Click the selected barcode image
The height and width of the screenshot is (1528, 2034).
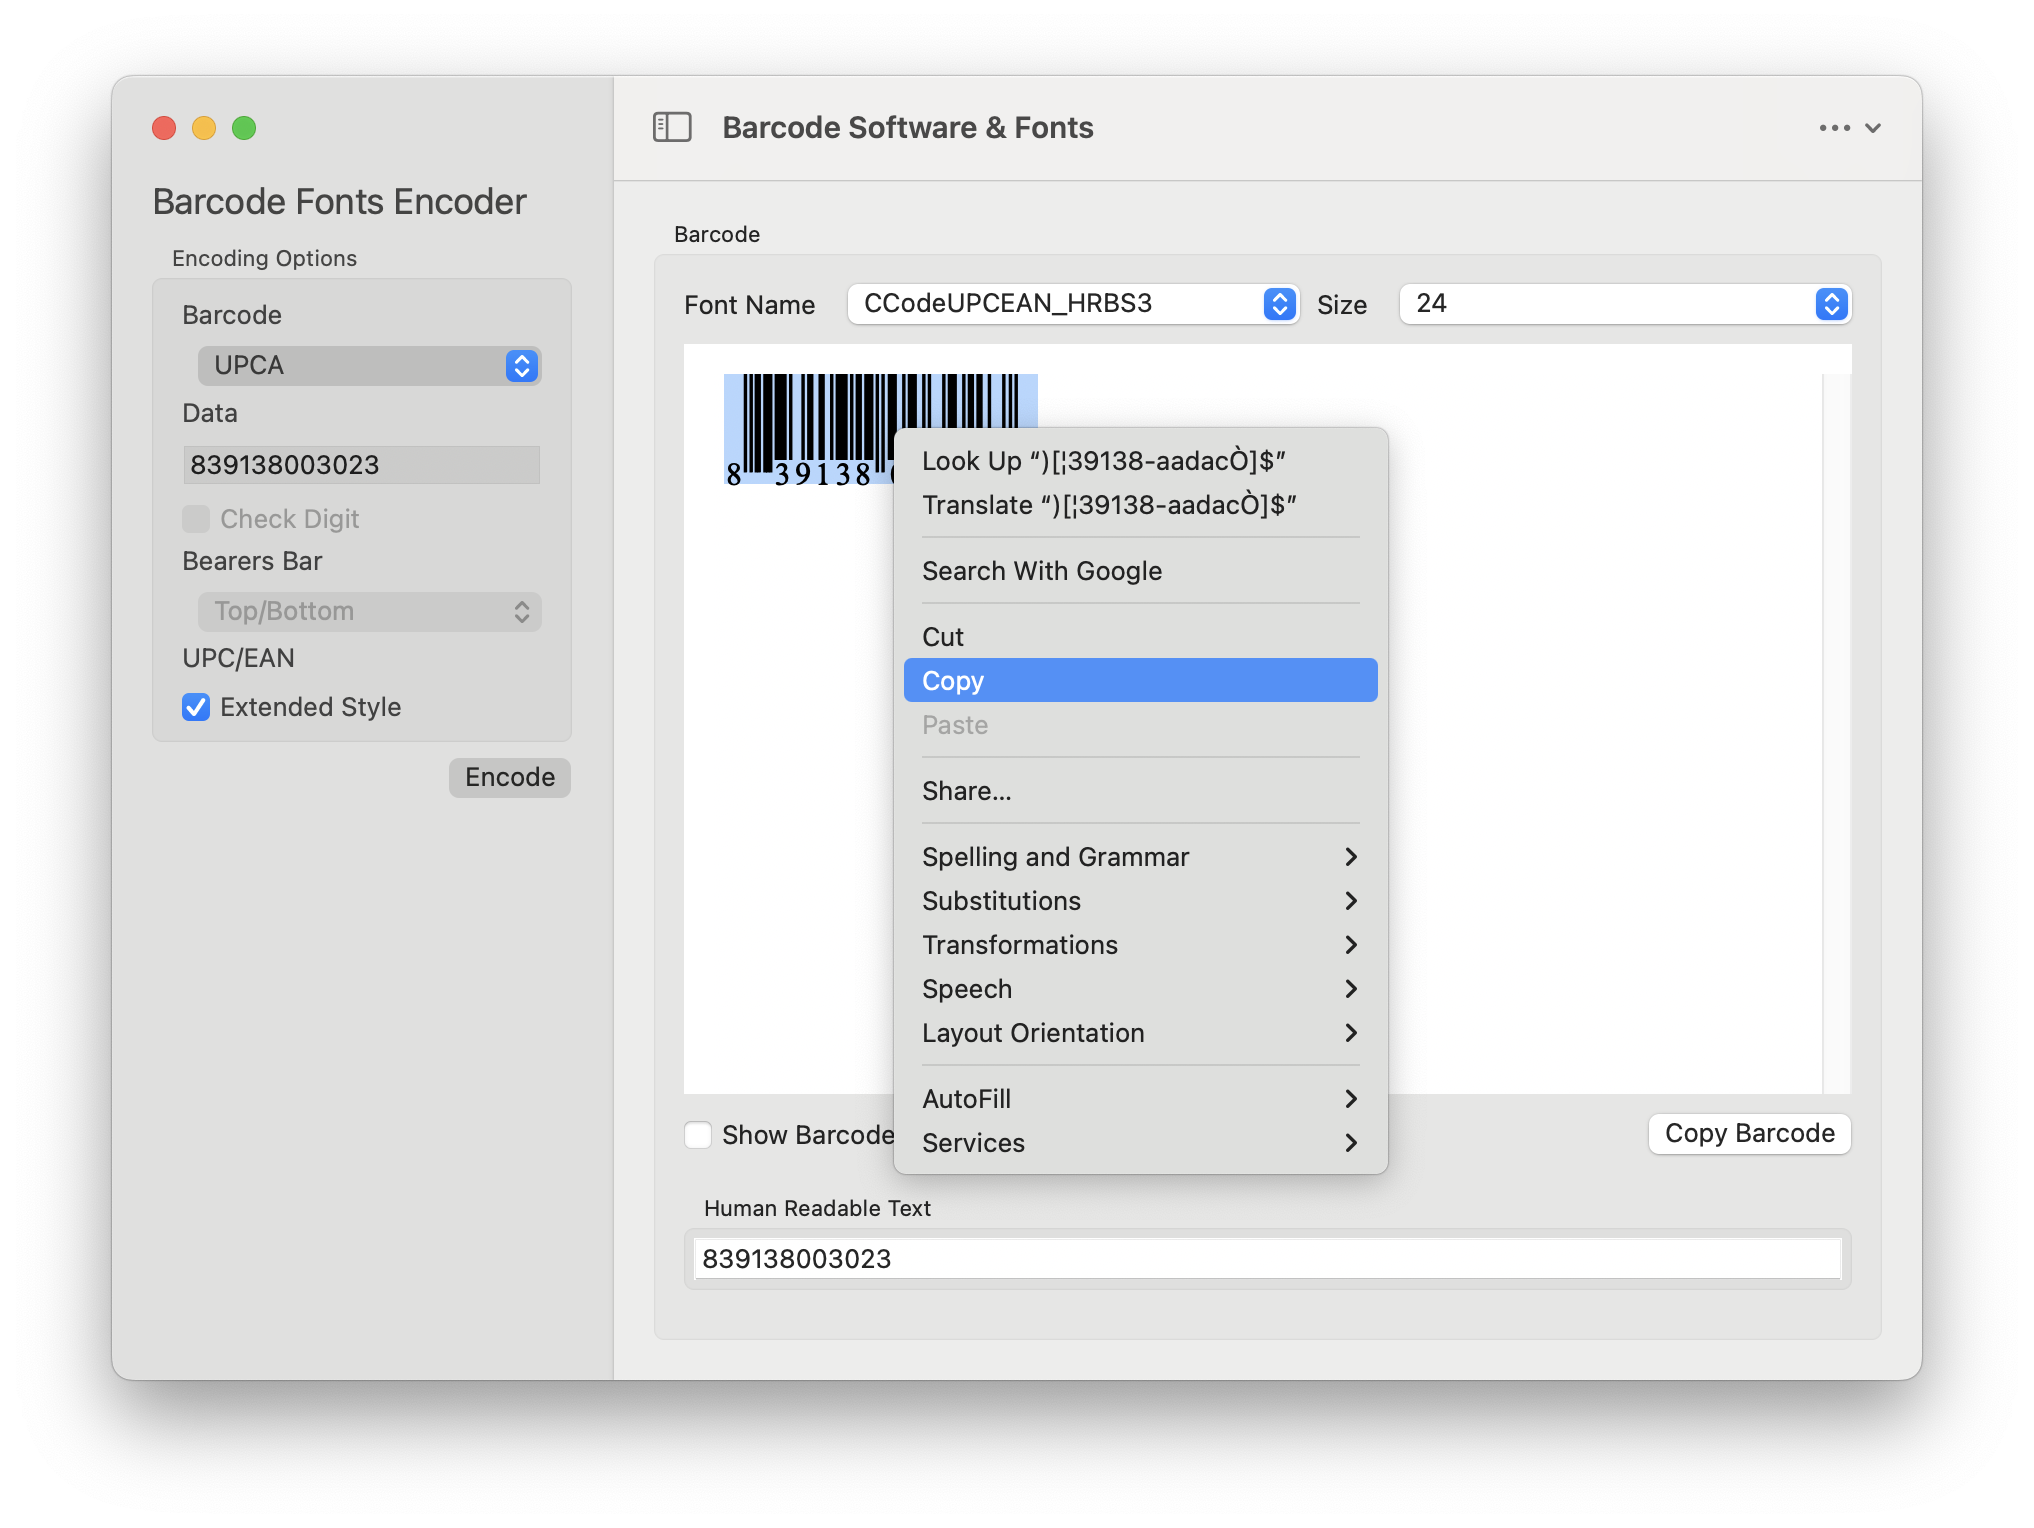(808, 430)
